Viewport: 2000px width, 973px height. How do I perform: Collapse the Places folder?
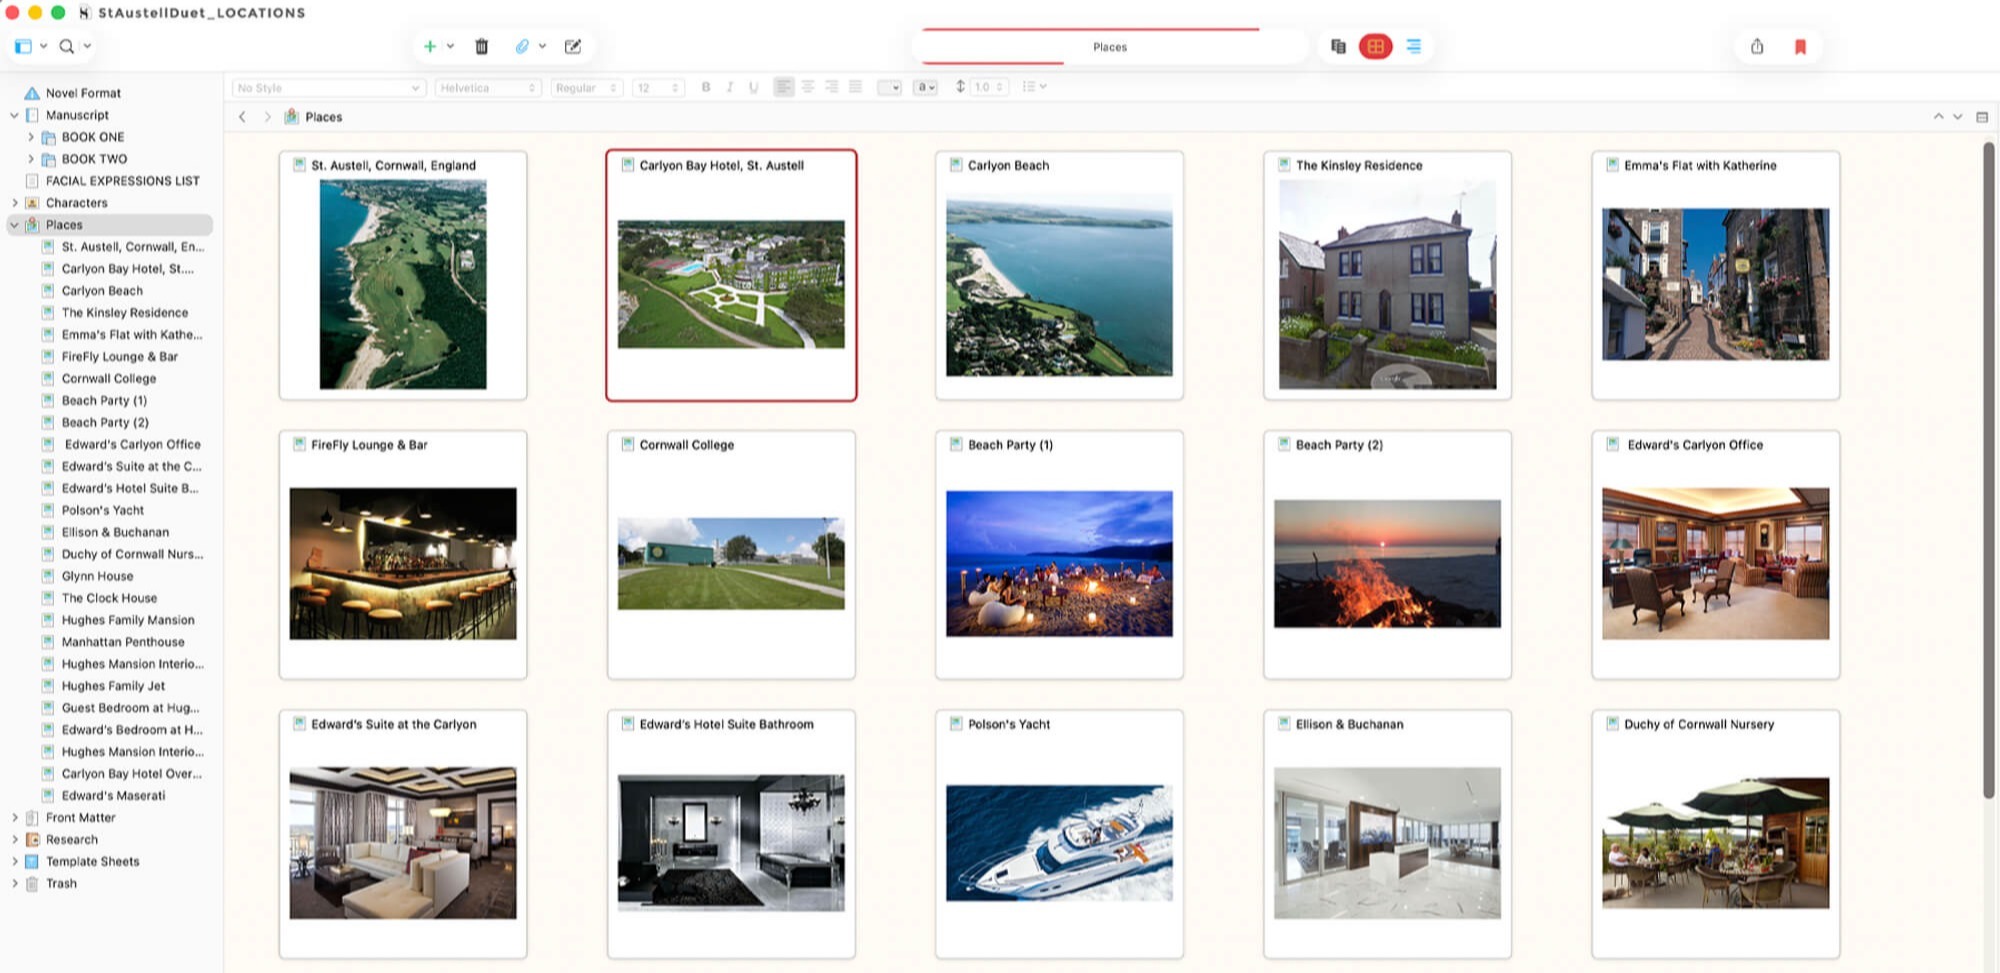tap(14, 225)
